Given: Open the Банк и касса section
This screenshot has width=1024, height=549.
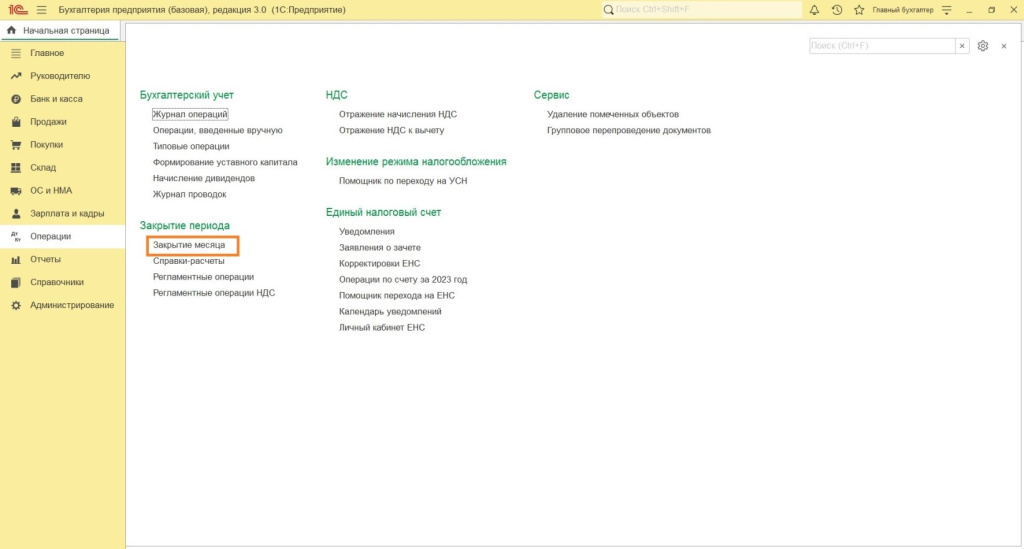Looking at the screenshot, I should 56,99.
